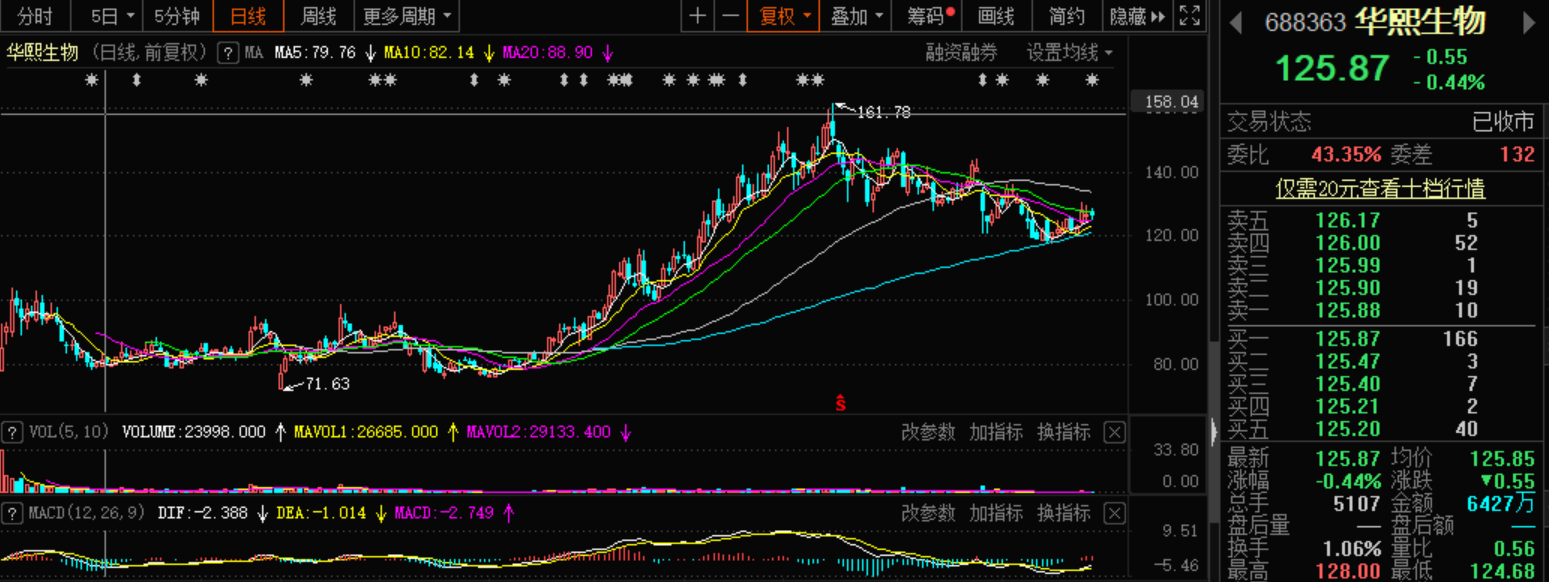Screen dimensions: 1549x582
Task: Click the stock code 688363
Action: (x=1305, y=22)
